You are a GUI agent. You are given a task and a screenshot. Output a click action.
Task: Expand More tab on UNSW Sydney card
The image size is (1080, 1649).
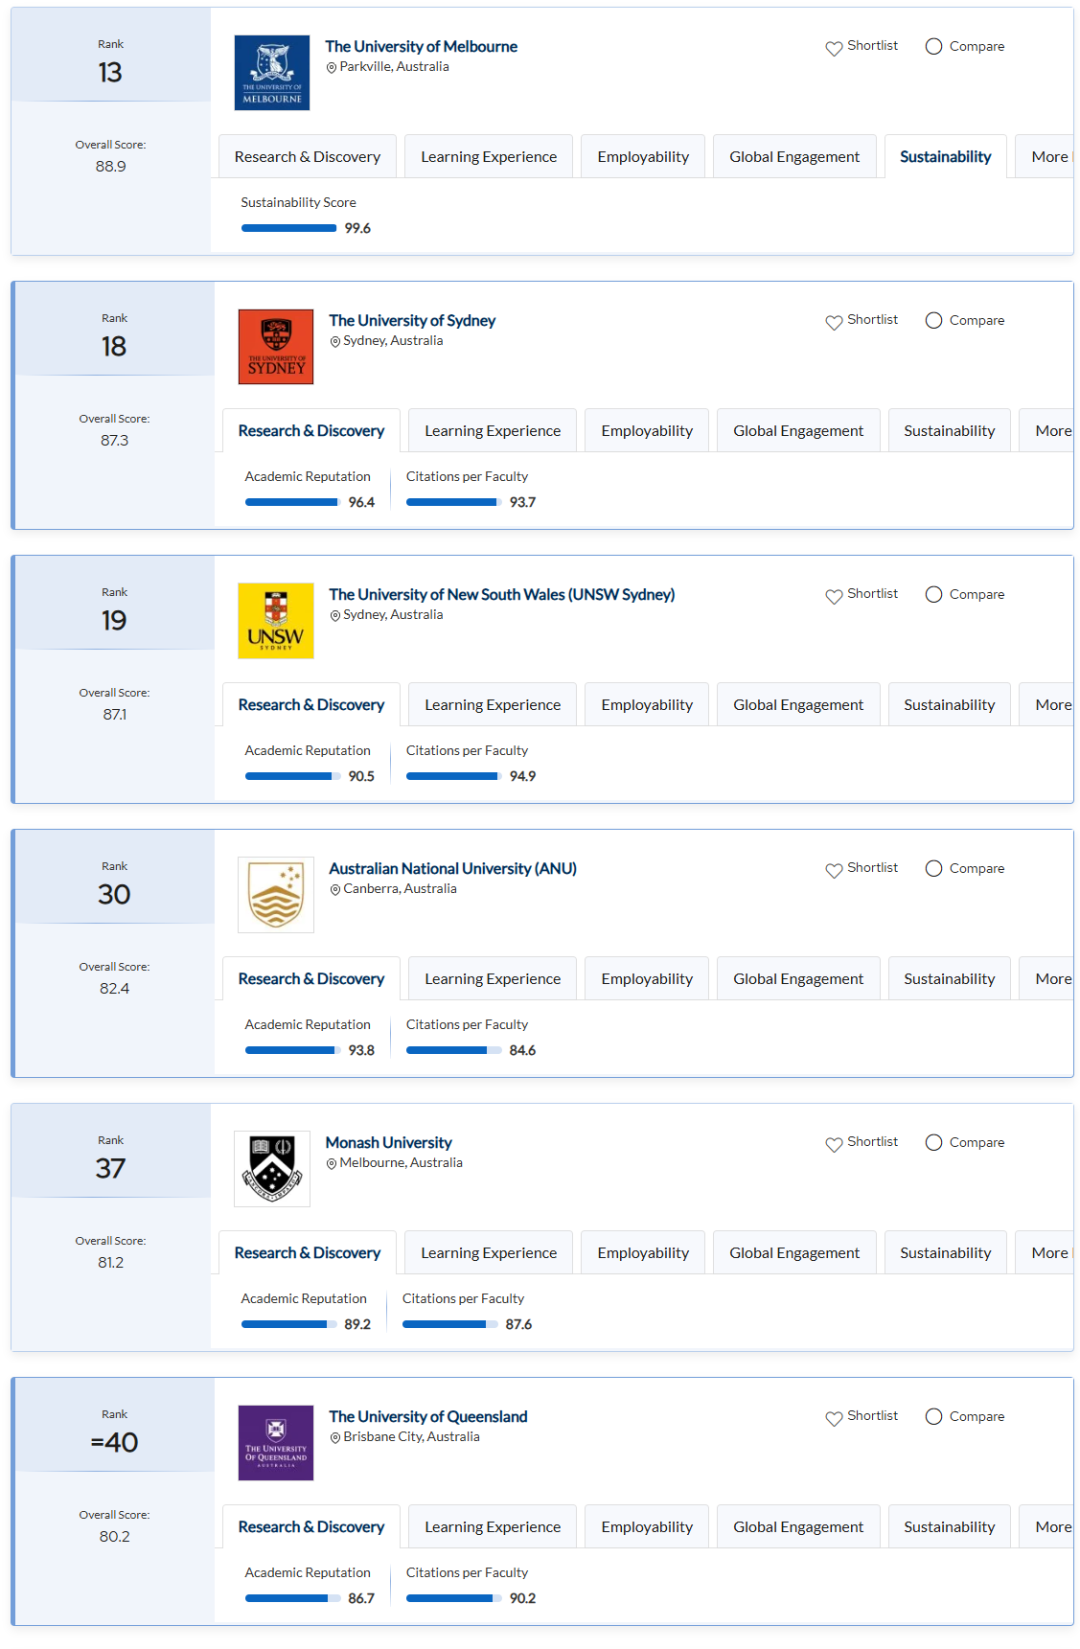click(x=1048, y=705)
